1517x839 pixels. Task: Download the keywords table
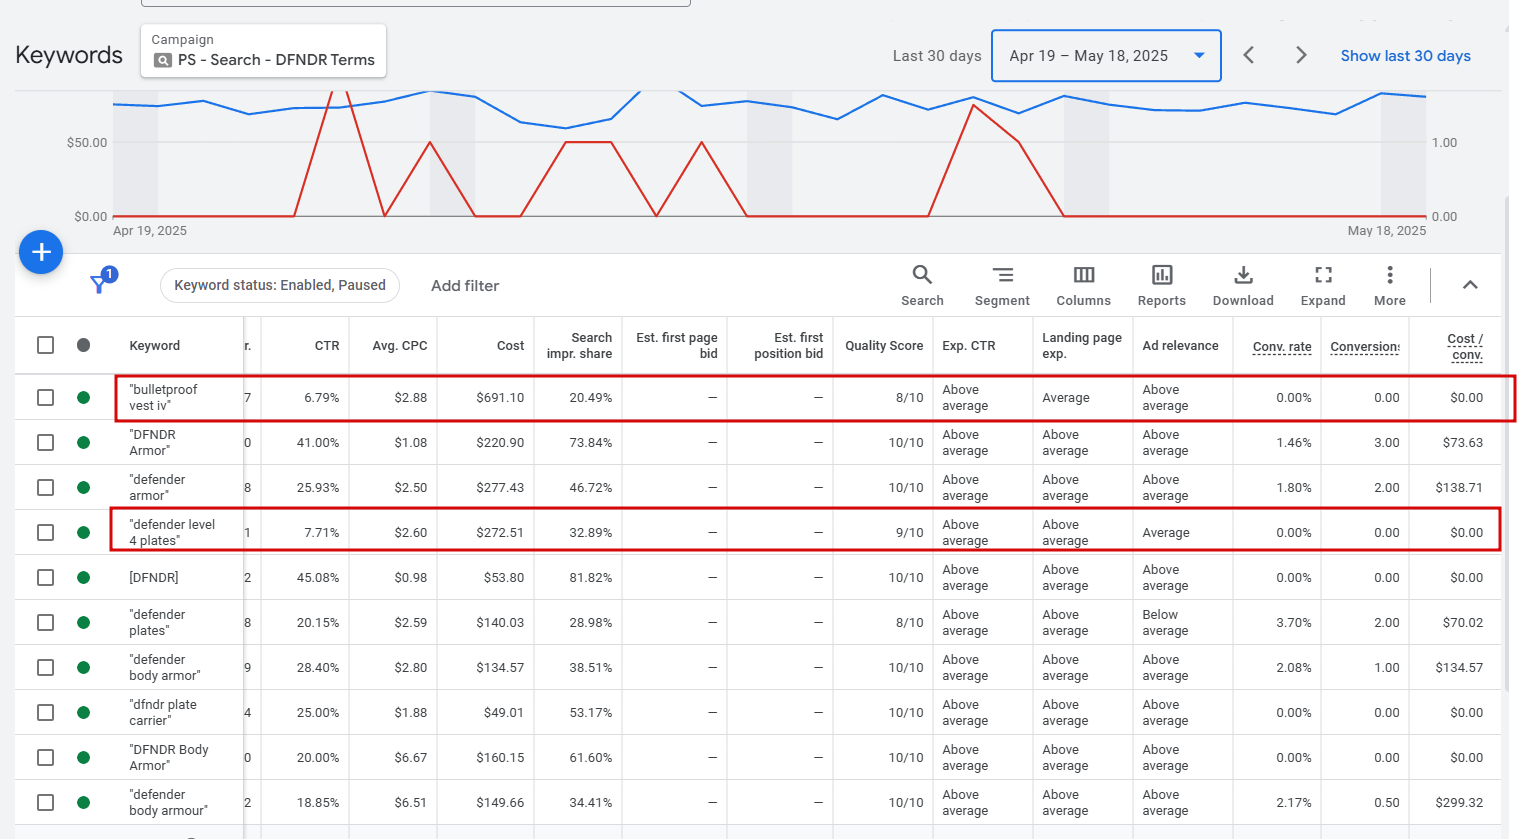coord(1243,275)
